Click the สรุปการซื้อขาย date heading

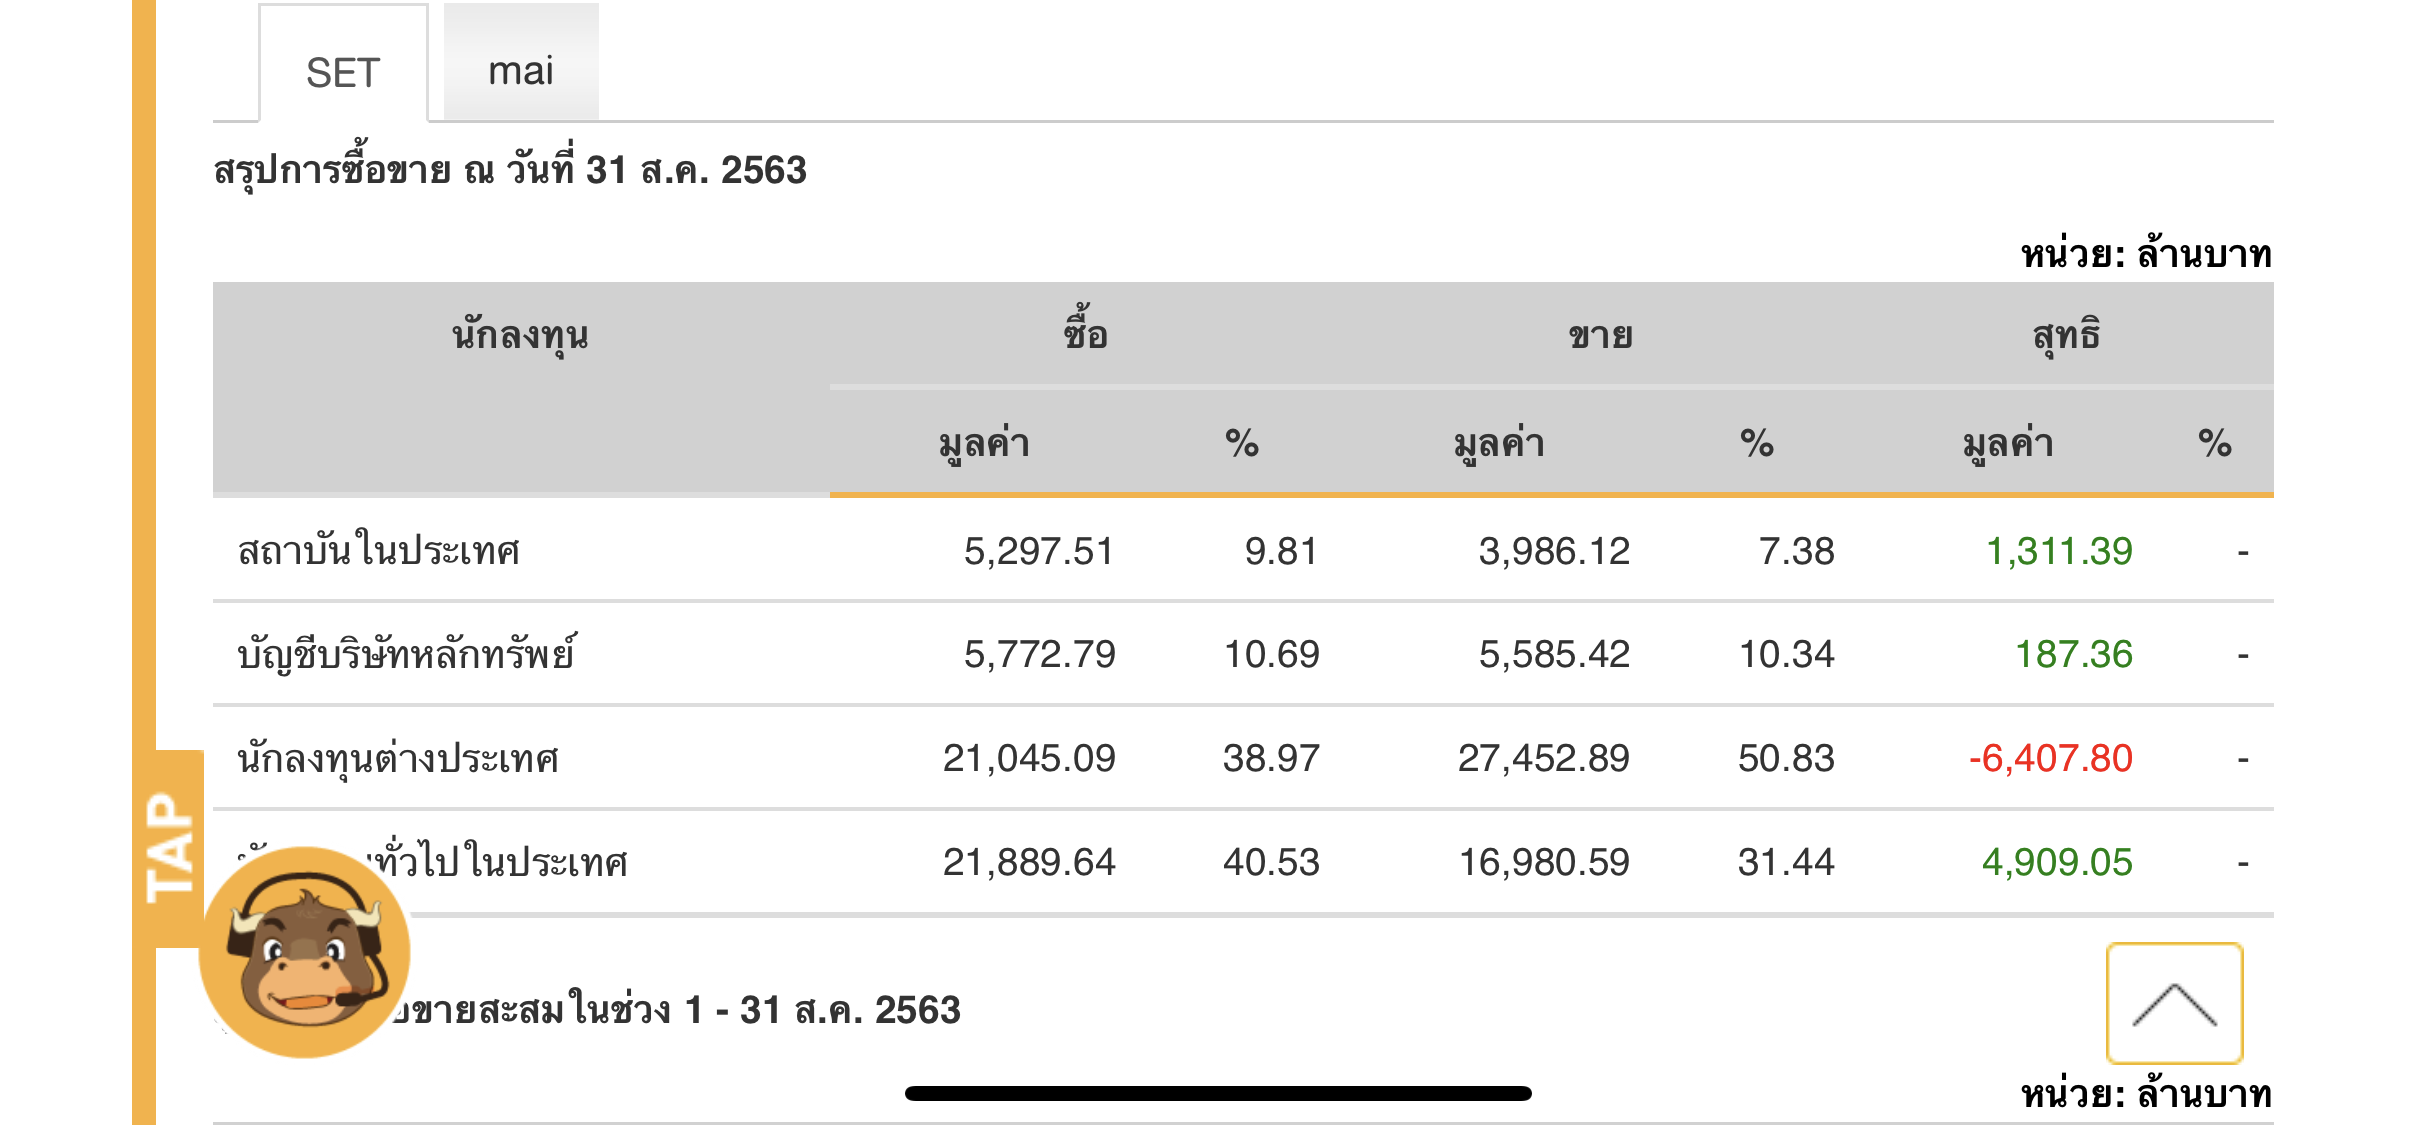510,170
